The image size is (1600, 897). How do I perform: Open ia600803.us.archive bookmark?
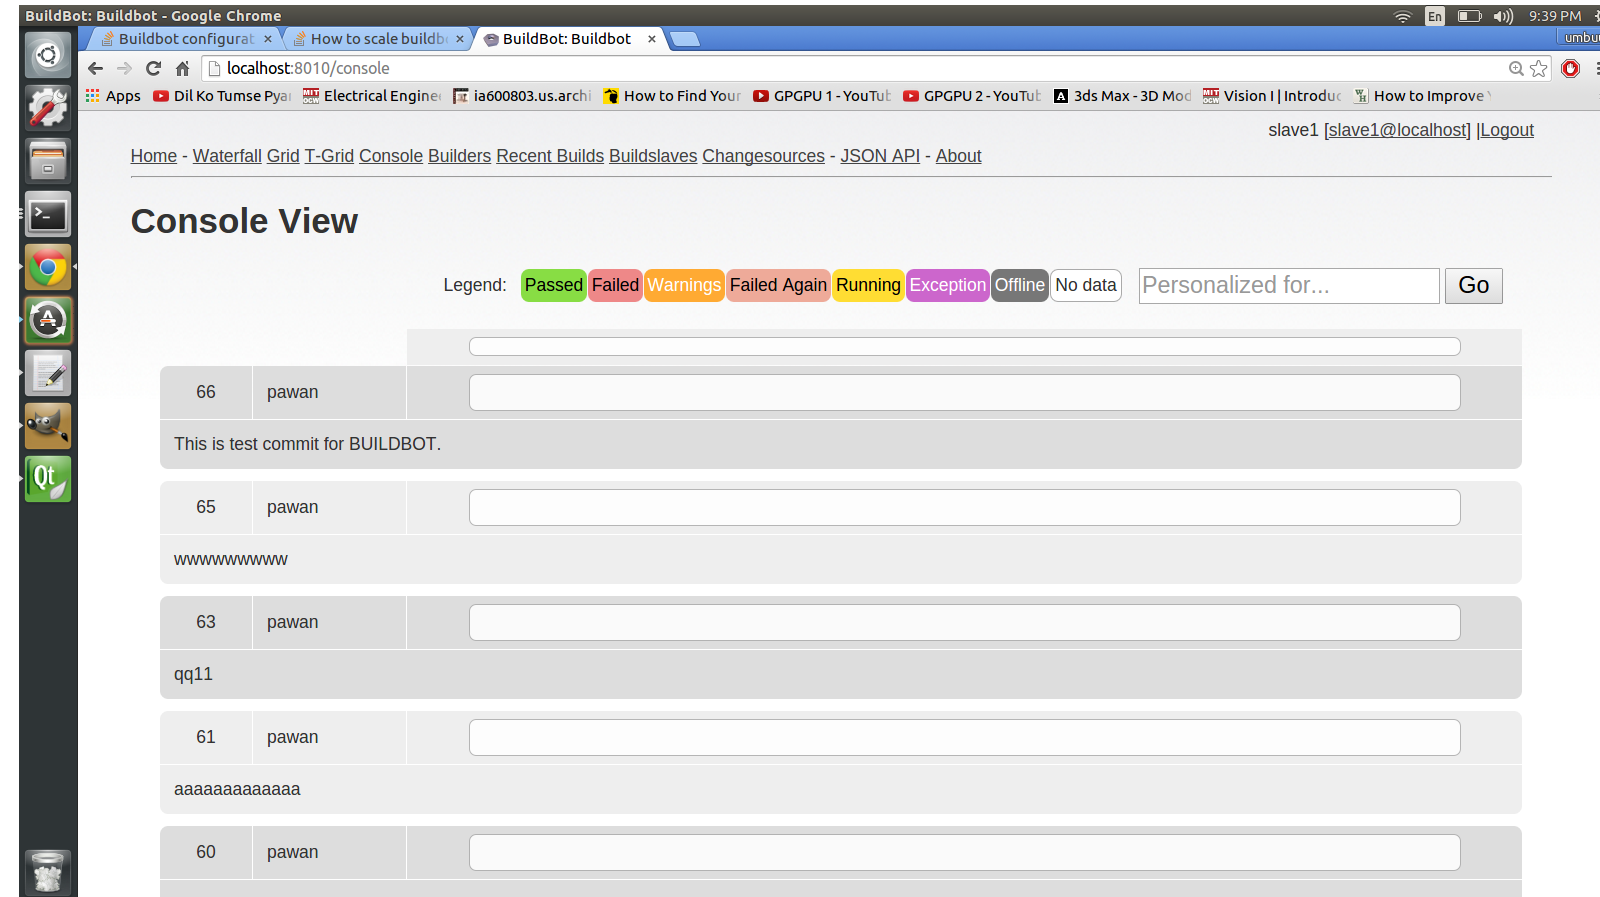[x=522, y=96]
